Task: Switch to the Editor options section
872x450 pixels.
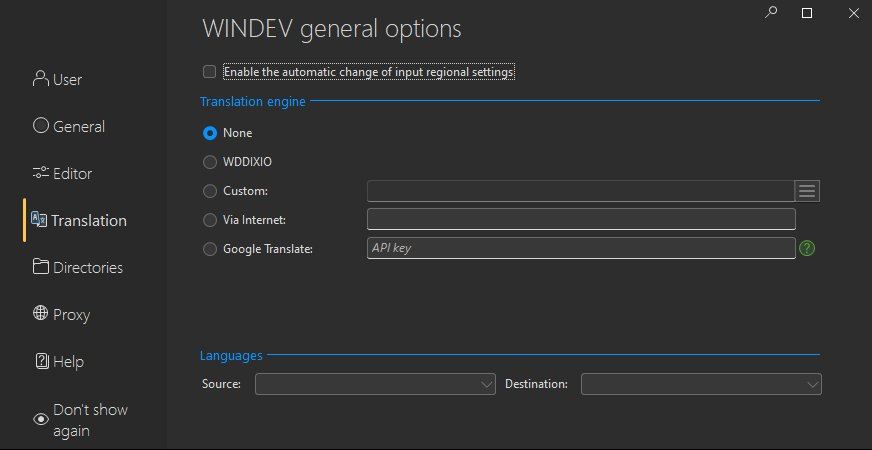Action: click(62, 173)
